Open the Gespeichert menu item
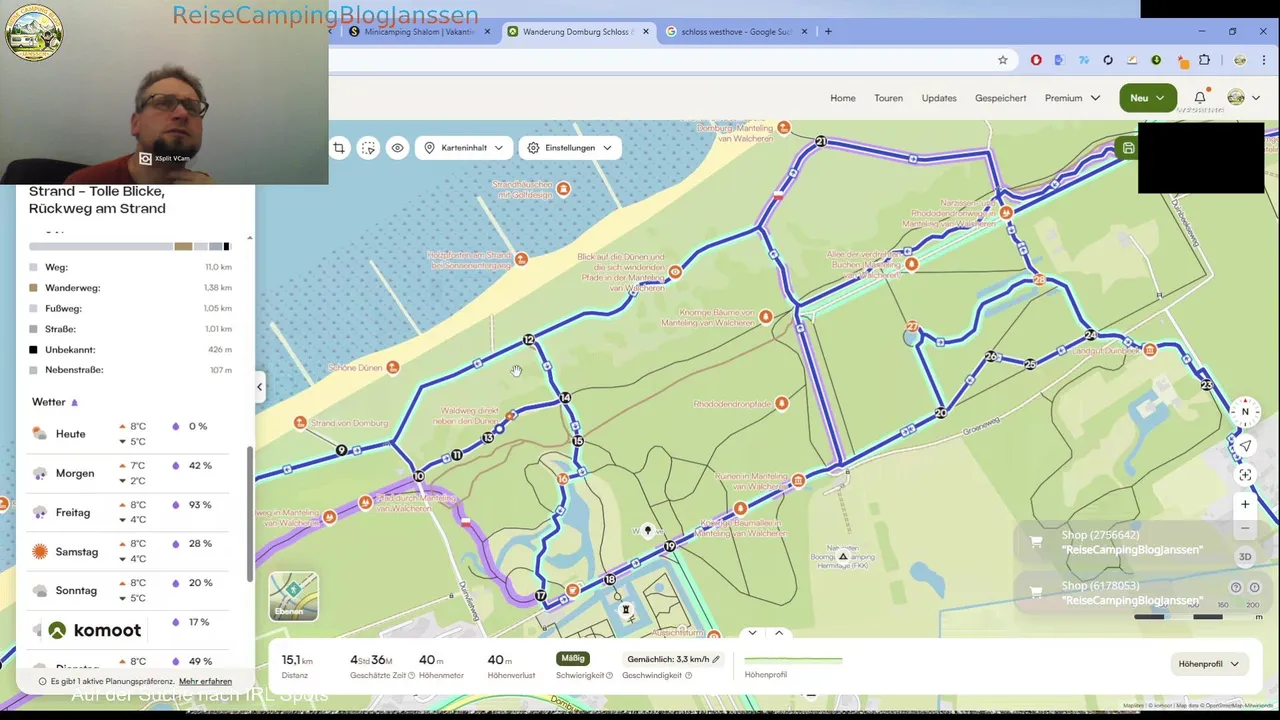This screenshot has width=1280, height=720. (1001, 98)
